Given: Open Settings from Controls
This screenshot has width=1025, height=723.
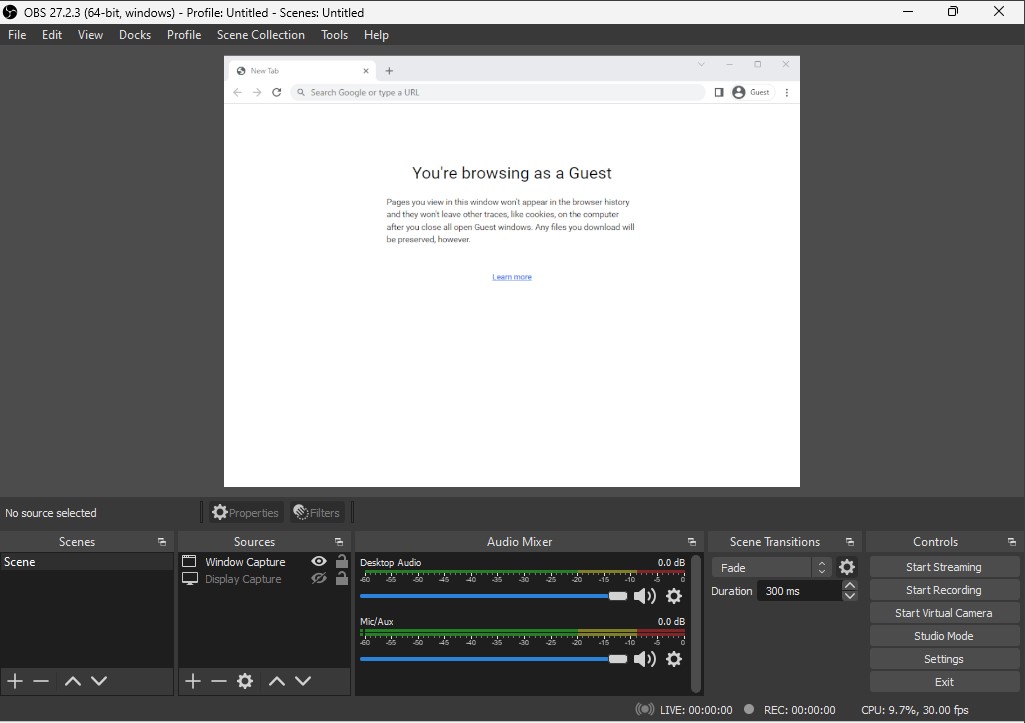Looking at the screenshot, I should click(943, 659).
